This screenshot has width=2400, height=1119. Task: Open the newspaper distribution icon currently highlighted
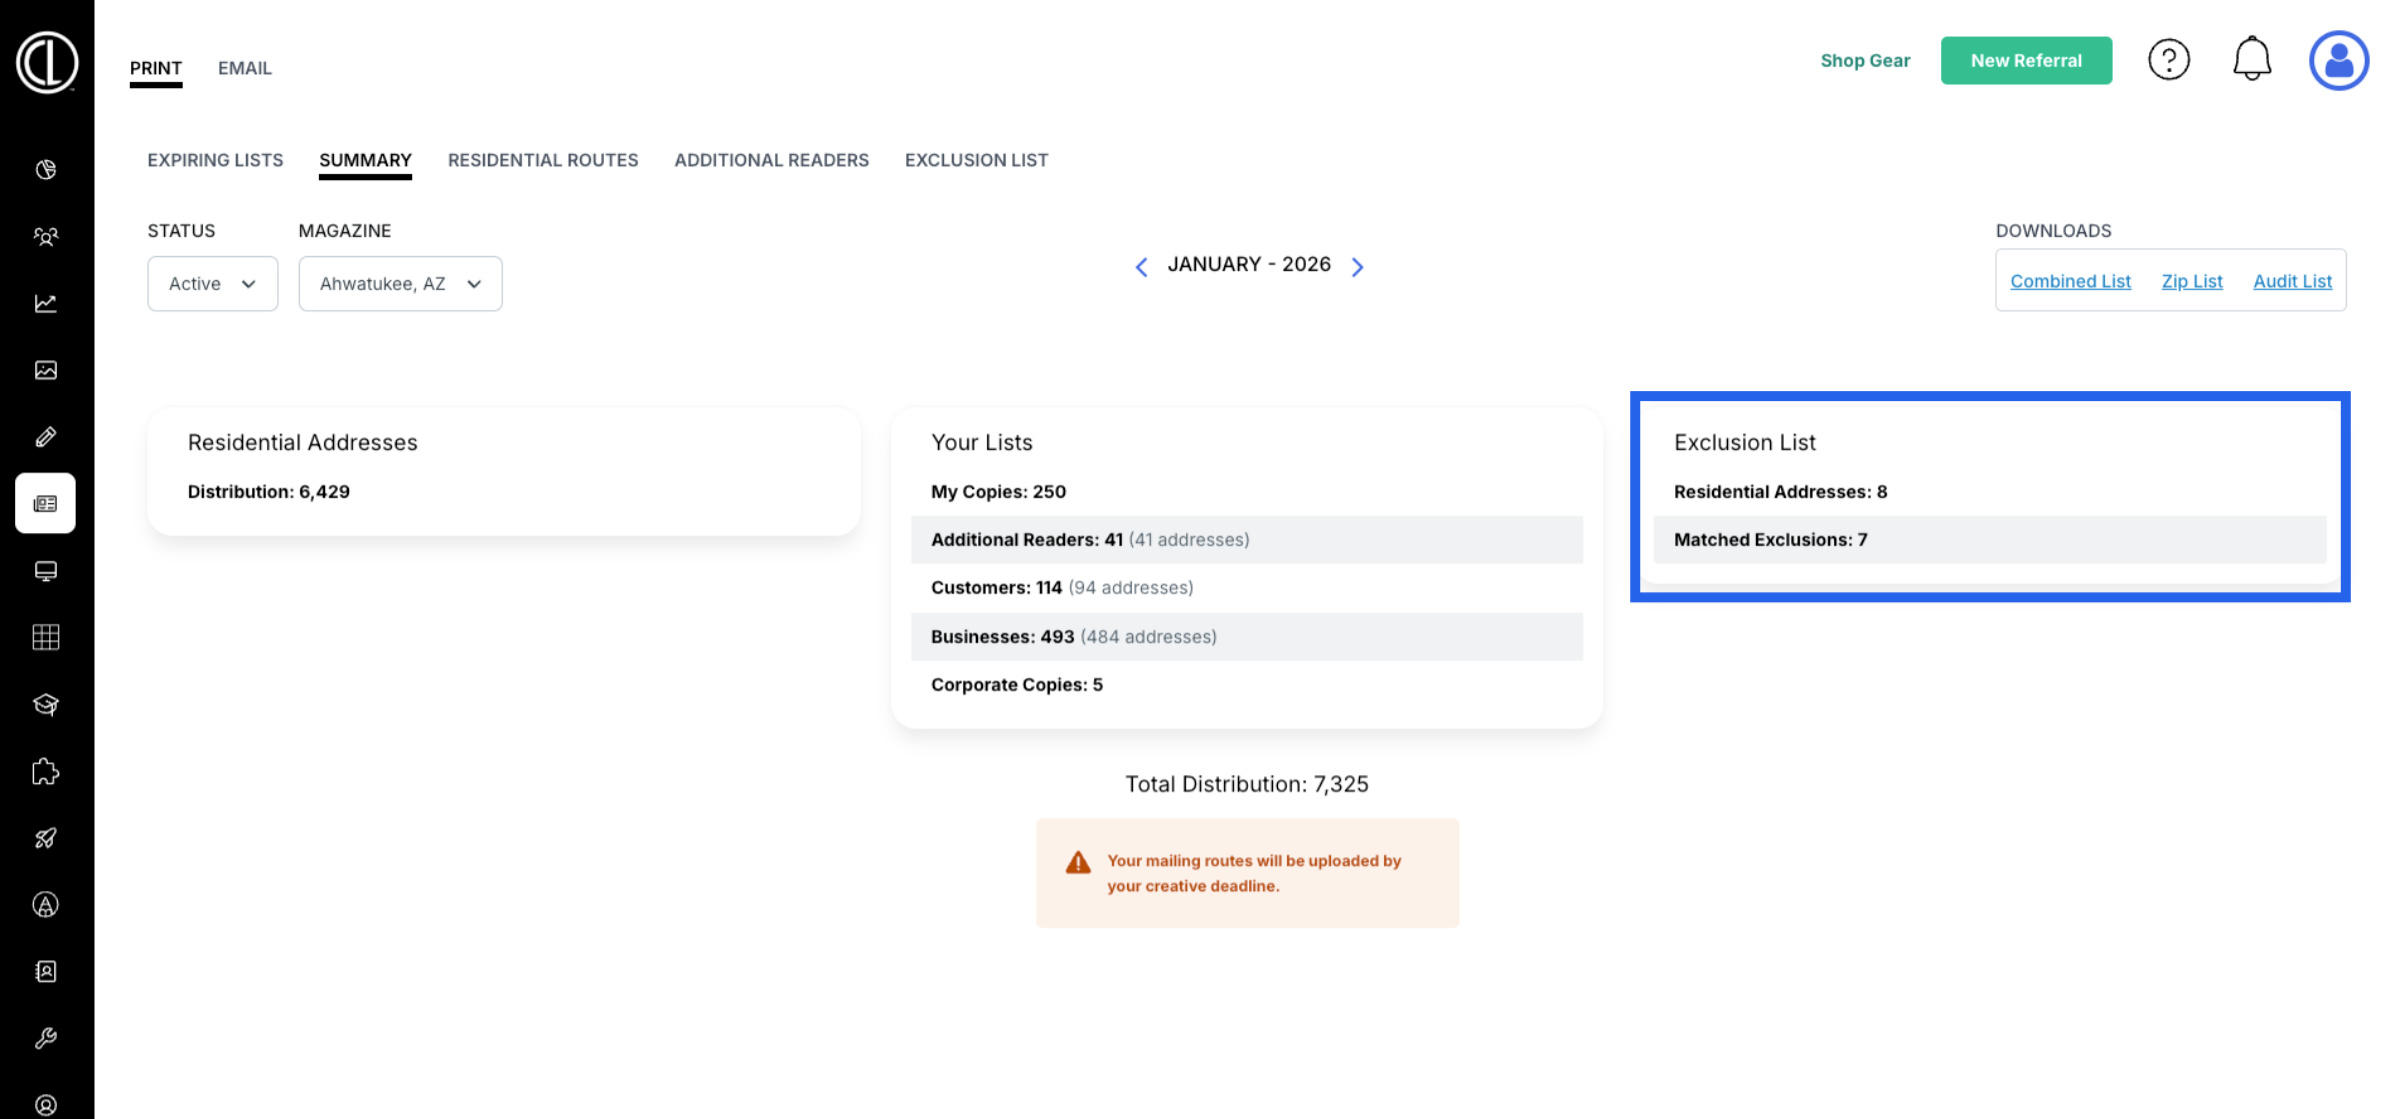[46, 503]
